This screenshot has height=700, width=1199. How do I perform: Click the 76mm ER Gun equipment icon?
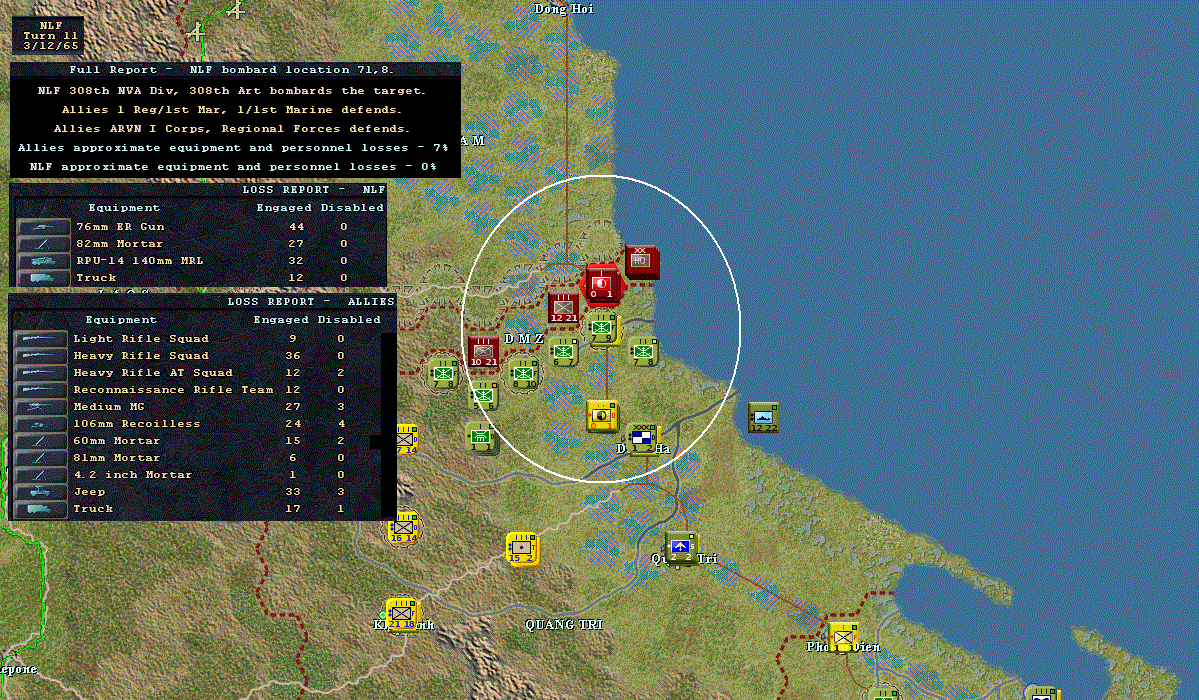43,227
